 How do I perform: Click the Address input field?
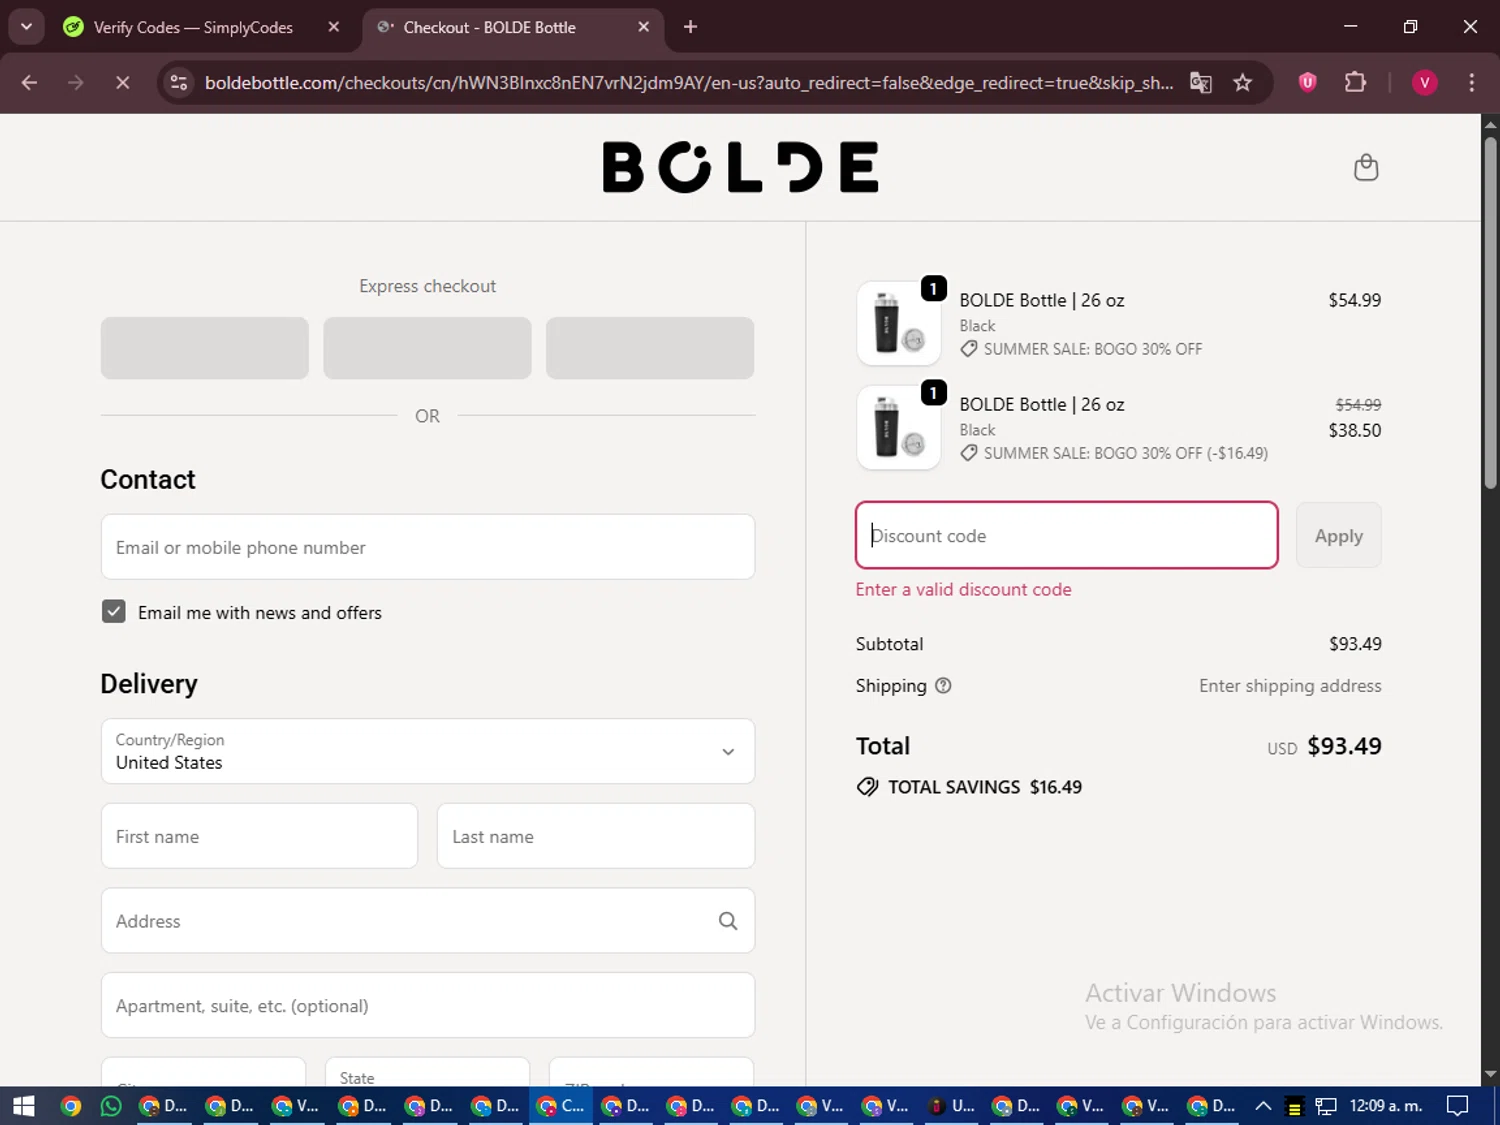click(x=428, y=921)
